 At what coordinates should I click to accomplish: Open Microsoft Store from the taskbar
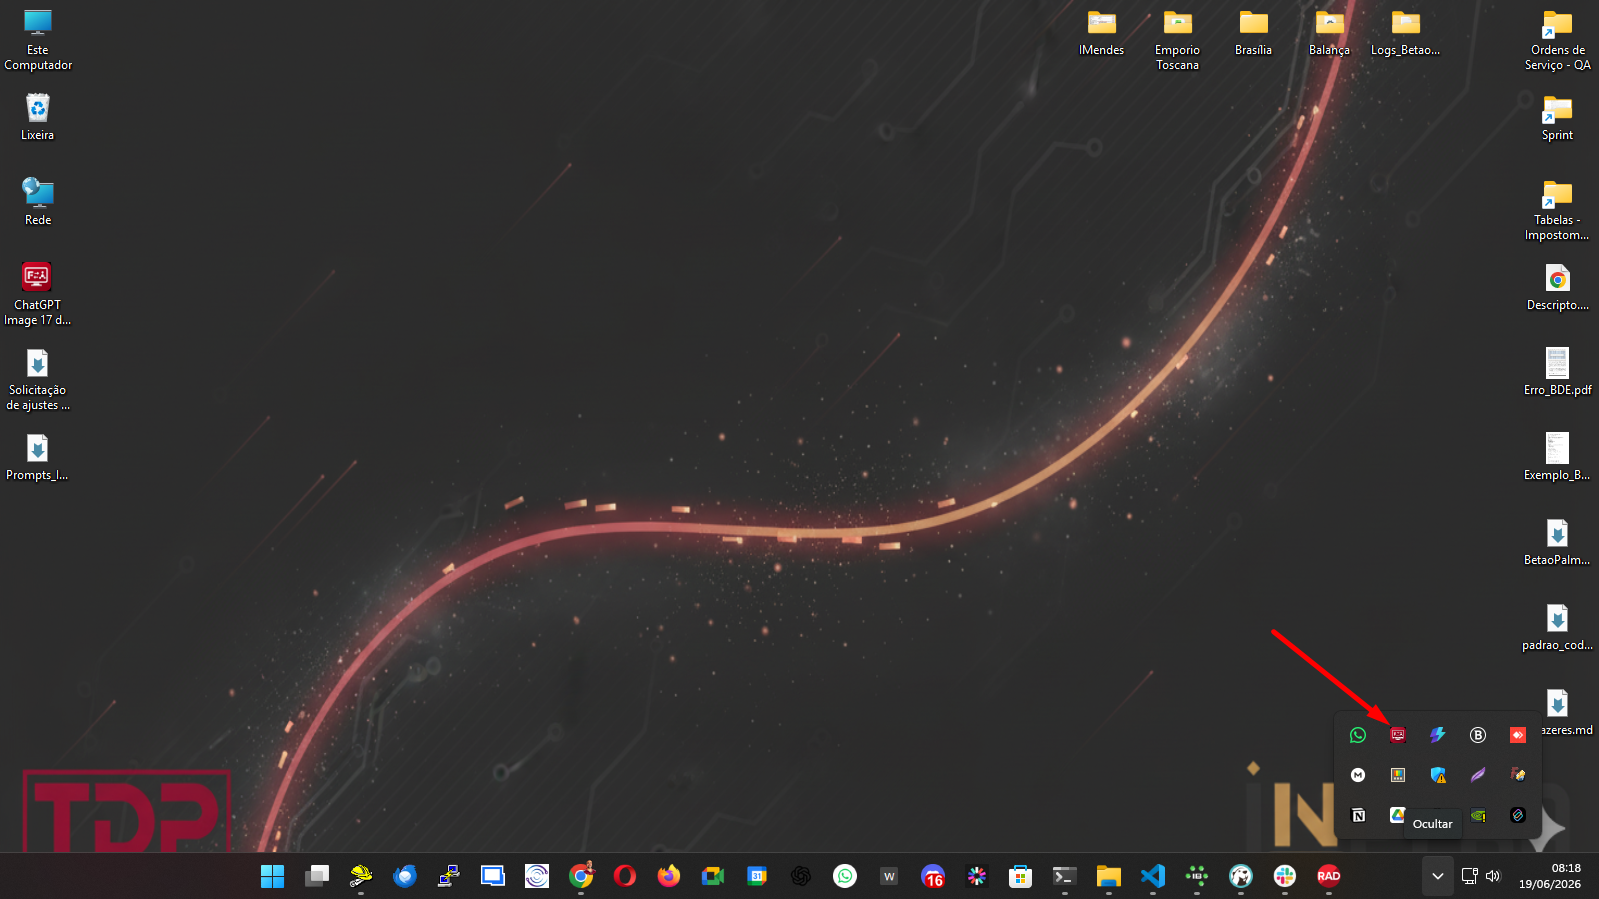coord(1021,876)
